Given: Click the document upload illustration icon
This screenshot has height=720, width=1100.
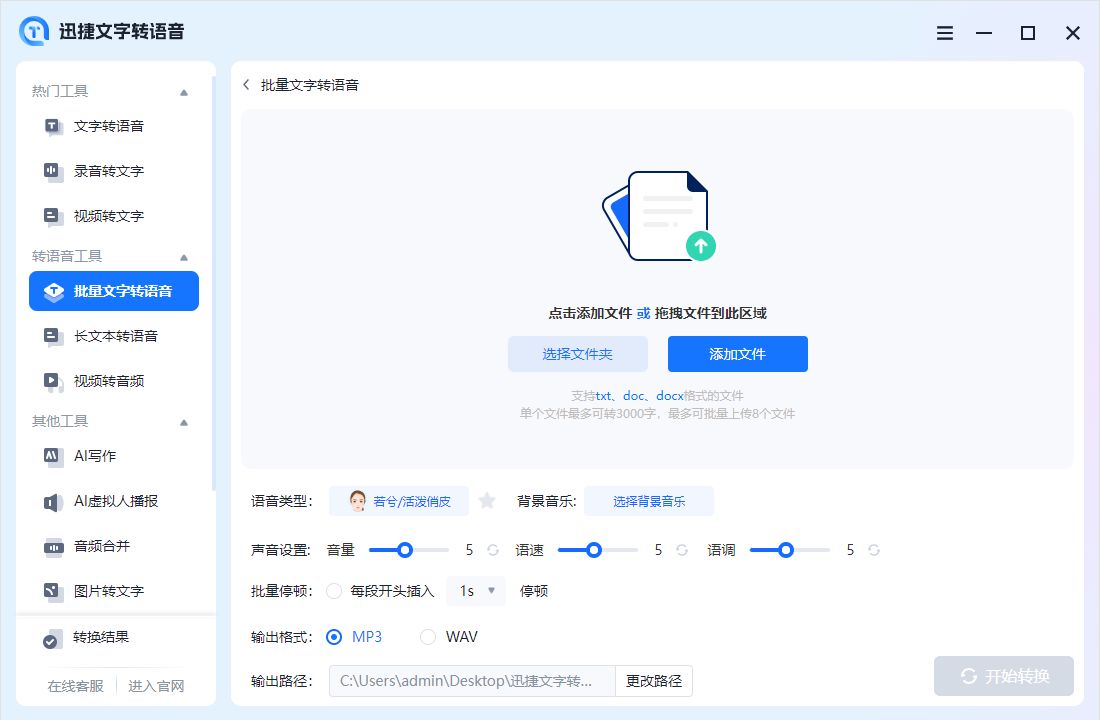Looking at the screenshot, I should (659, 215).
